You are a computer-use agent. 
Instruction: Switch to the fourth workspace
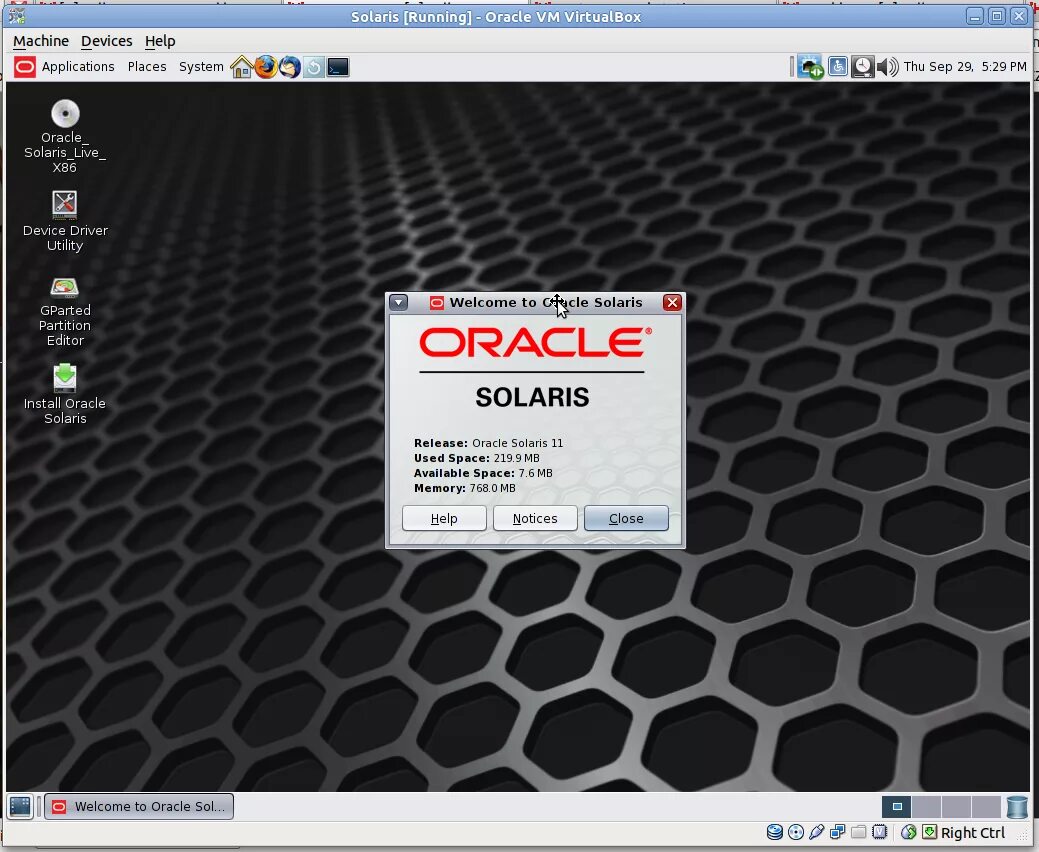tap(986, 806)
